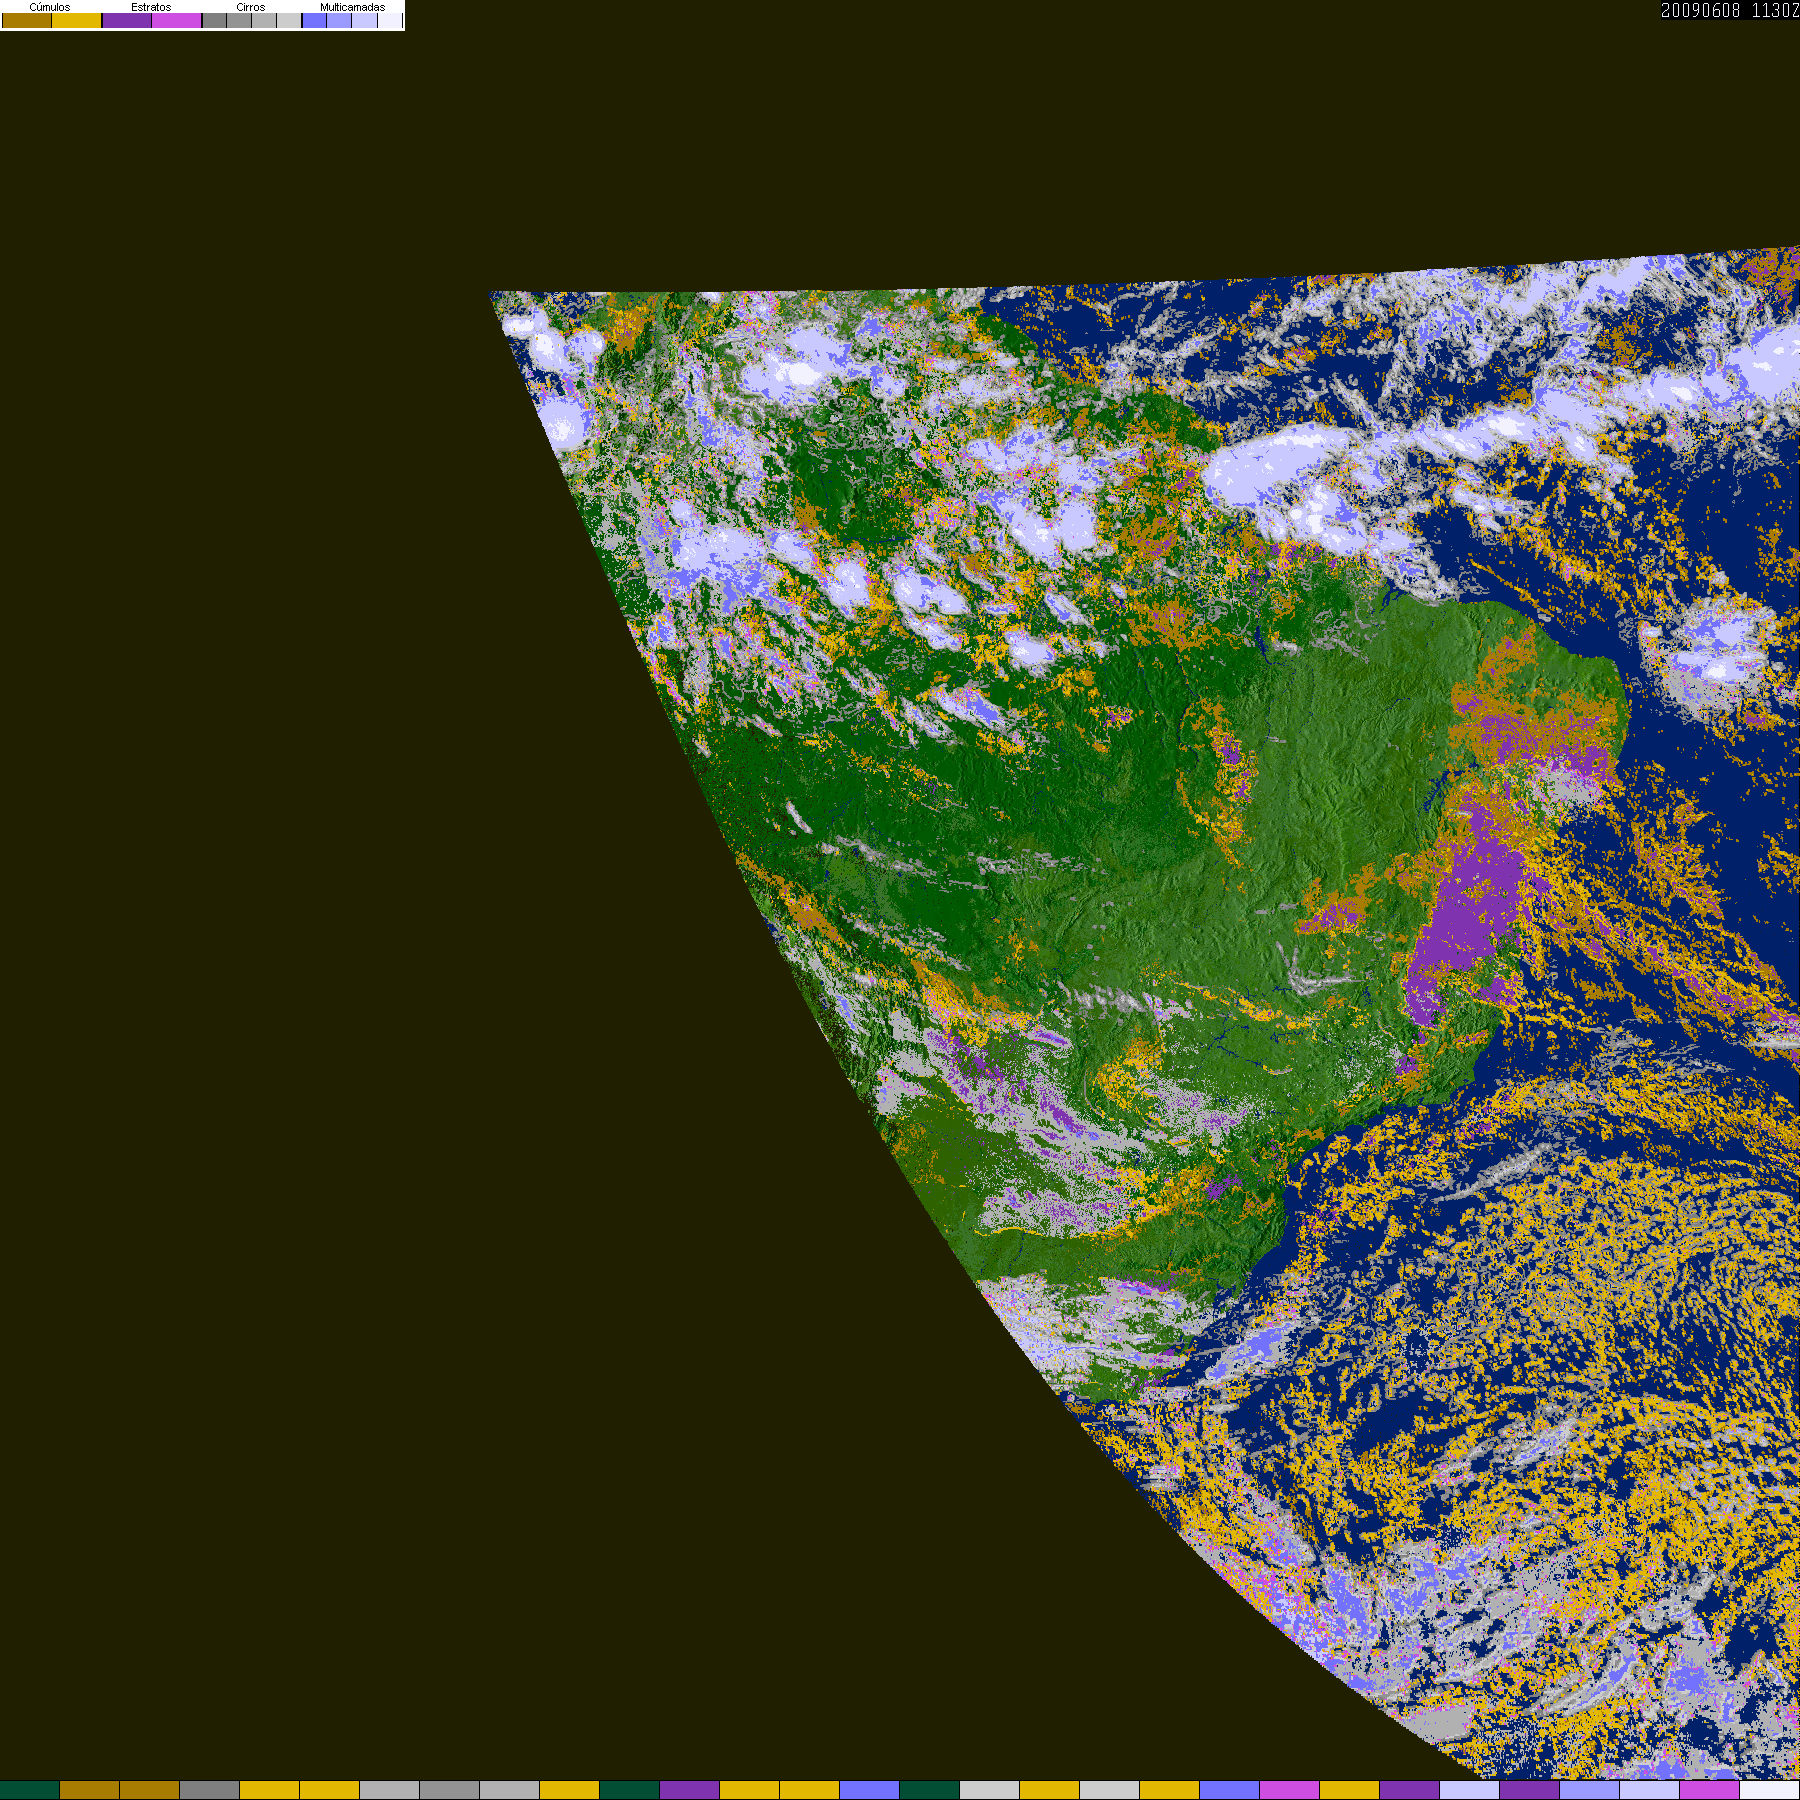Screen dimensions: 1800x1800
Task: Select the darkest blue Multicamadas legend swatch
Action: pos(314,20)
